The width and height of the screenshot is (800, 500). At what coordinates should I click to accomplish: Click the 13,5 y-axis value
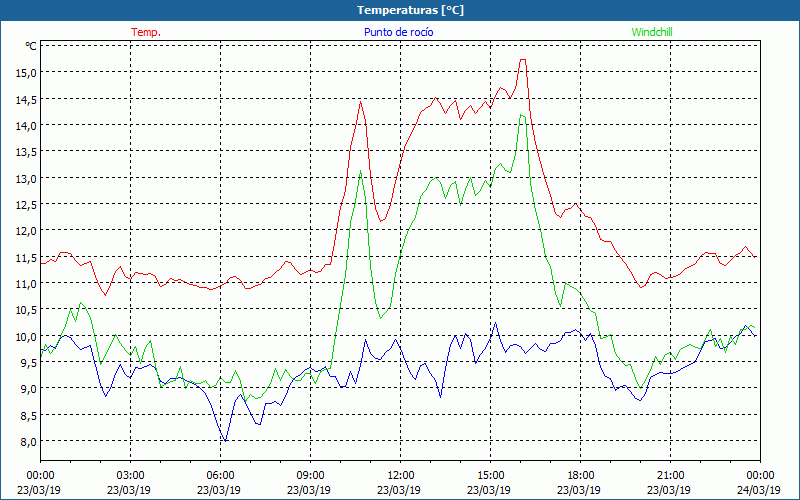coord(26,152)
